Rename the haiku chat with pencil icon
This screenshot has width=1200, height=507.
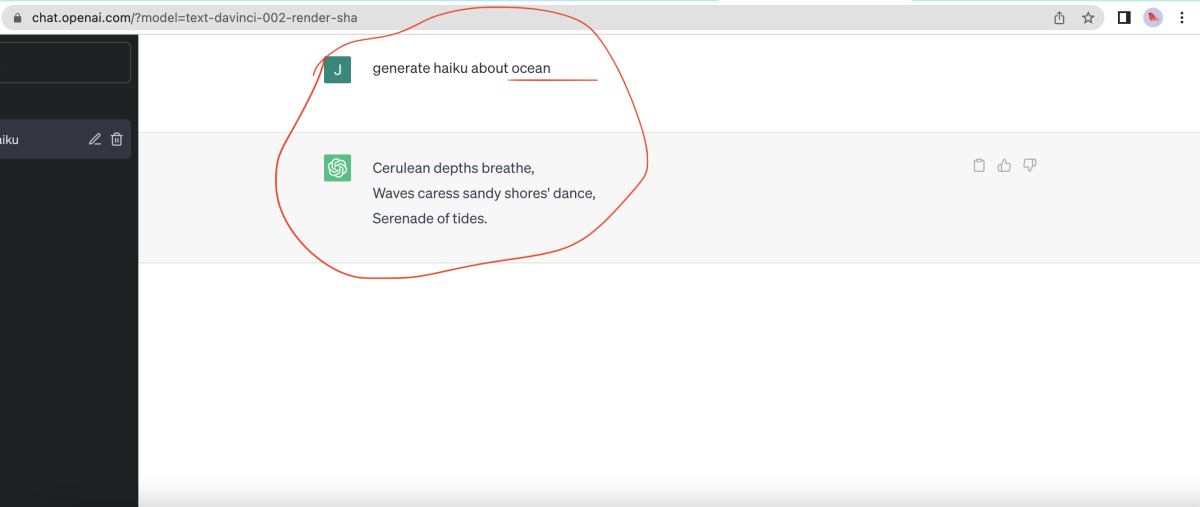[95, 139]
